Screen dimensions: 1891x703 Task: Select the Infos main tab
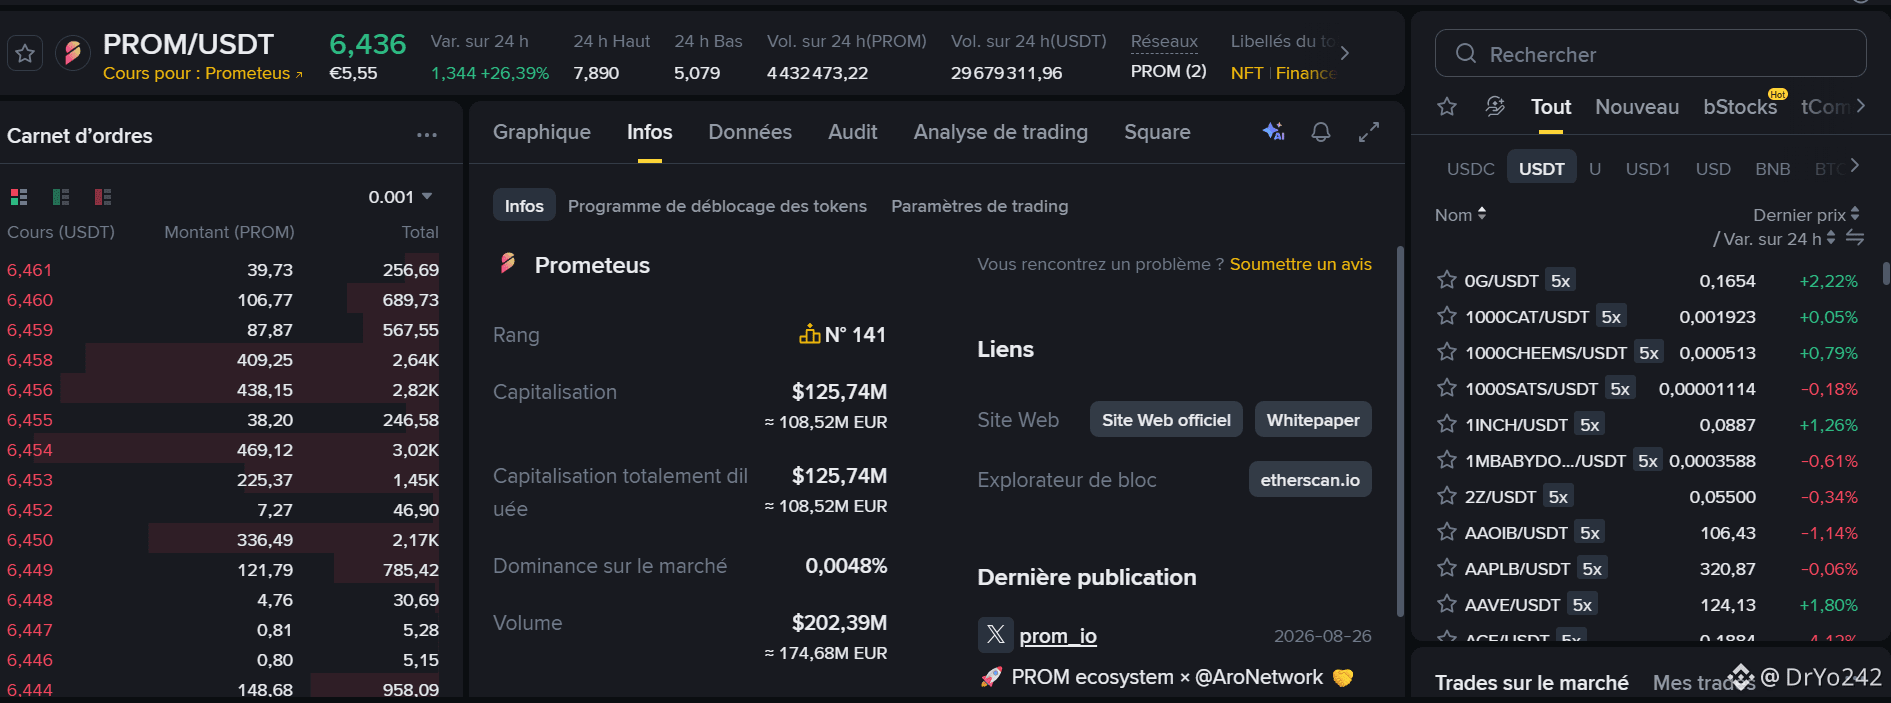click(650, 132)
